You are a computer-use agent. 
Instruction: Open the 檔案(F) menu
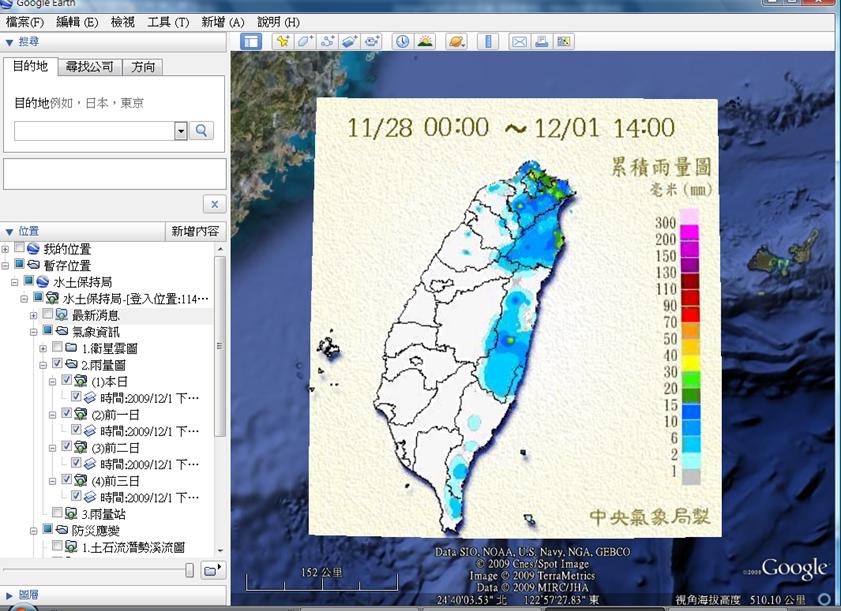(25, 22)
